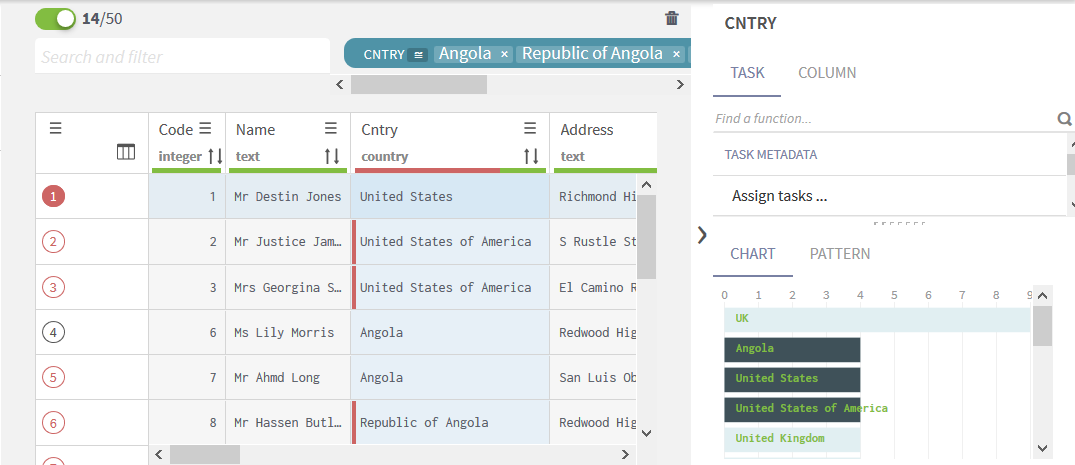Collapse the right side panel chevron

701,234
